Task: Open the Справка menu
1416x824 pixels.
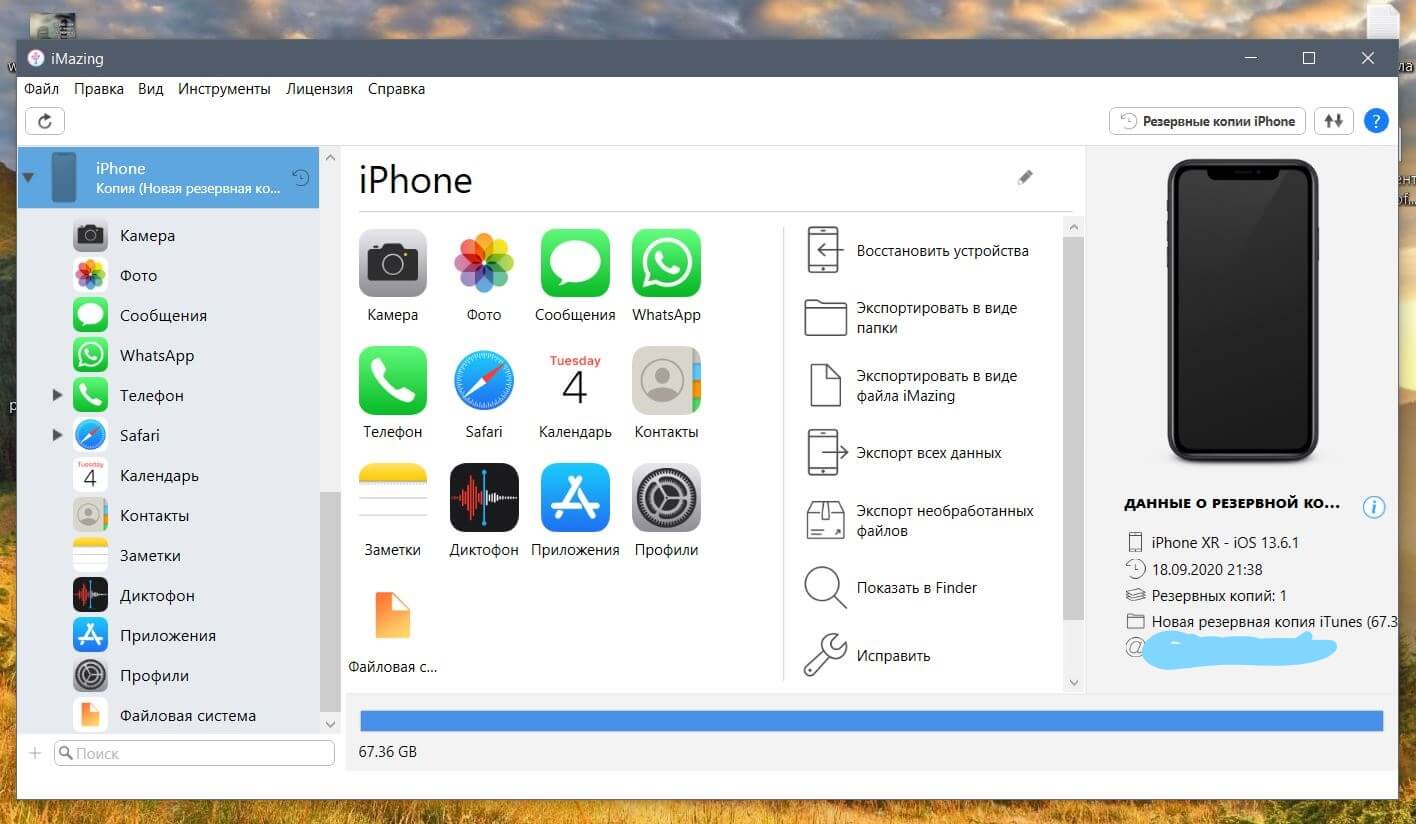Action: pos(396,89)
